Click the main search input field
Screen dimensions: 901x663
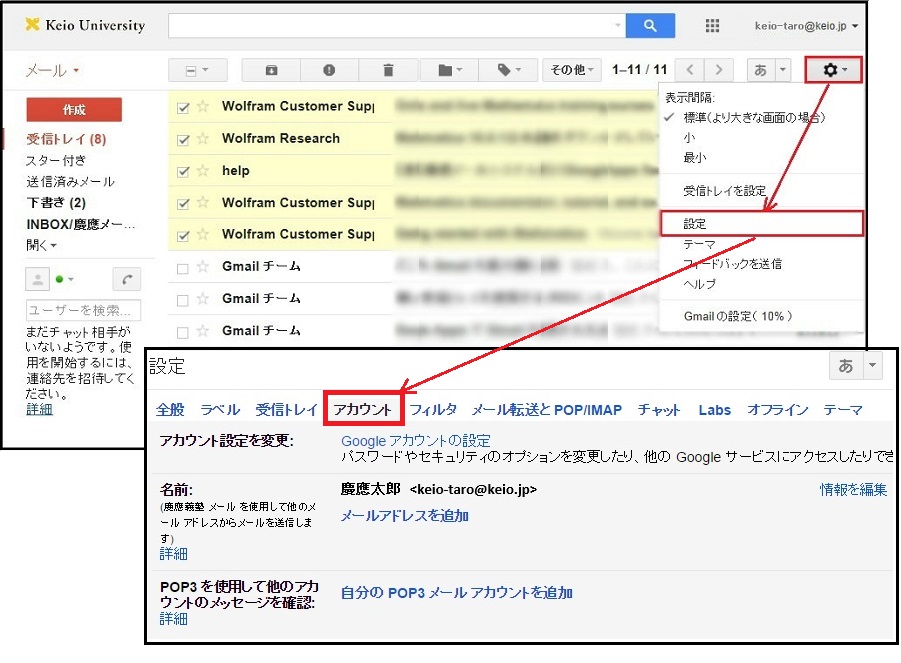click(388, 26)
